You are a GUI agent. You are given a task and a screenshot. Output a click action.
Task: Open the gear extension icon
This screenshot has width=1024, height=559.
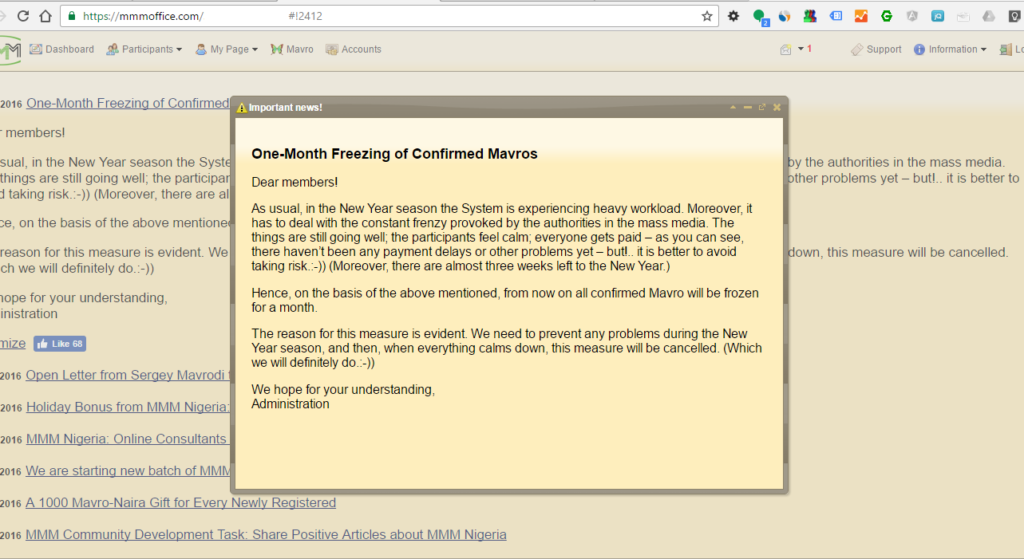click(733, 16)
